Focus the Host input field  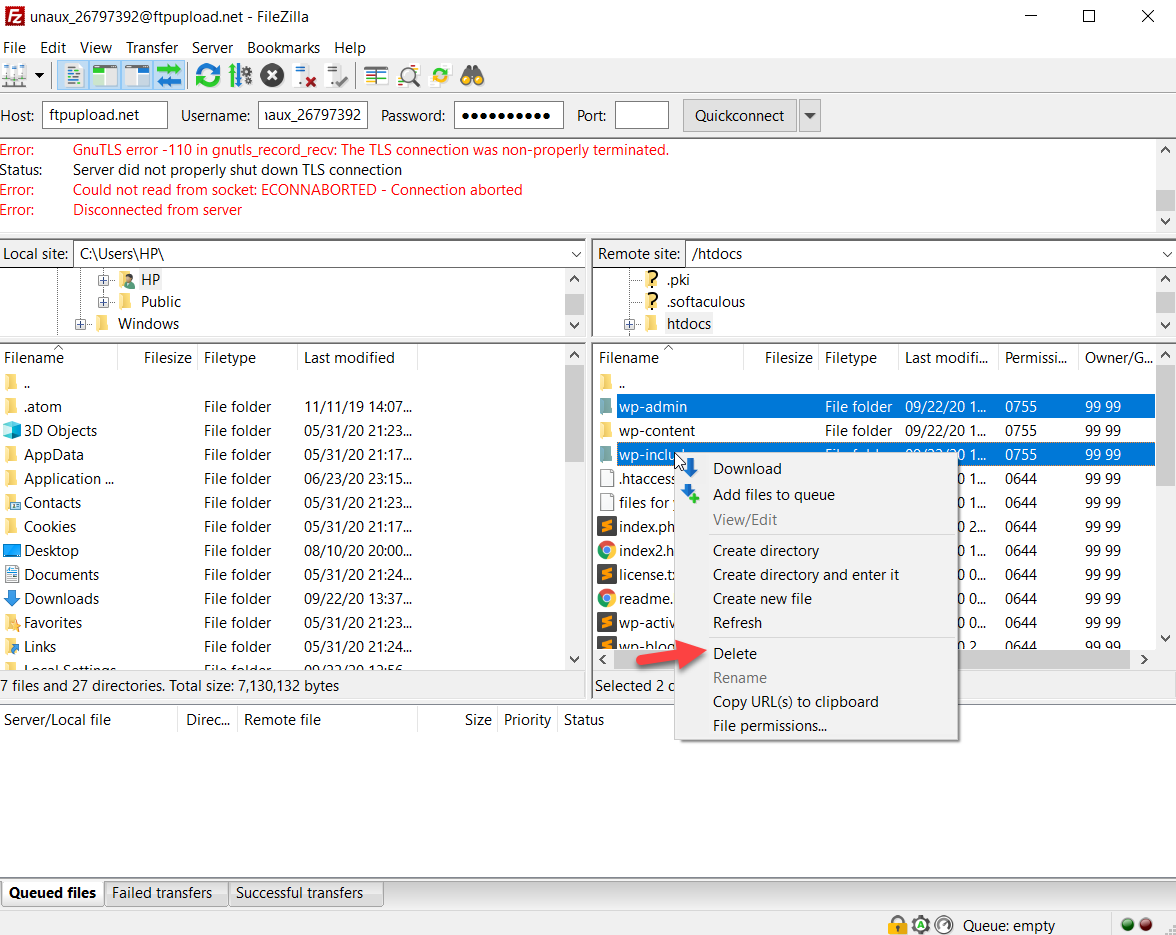click(x=104, y=115)
